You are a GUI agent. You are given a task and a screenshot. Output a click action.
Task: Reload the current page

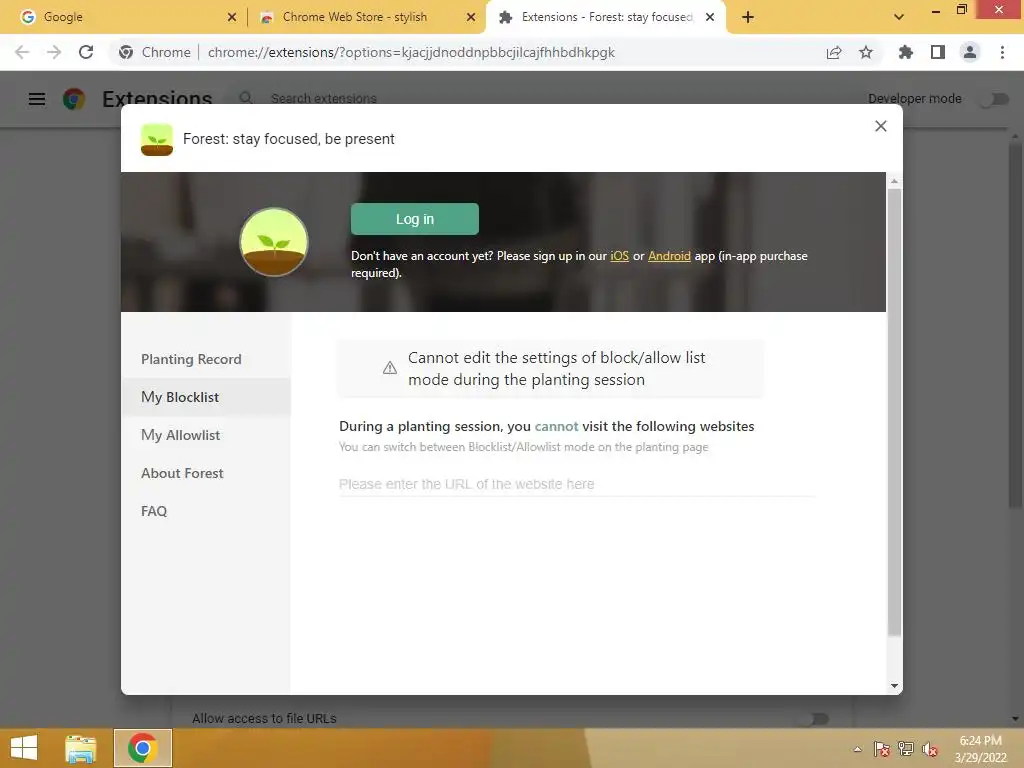pos(86,52)
